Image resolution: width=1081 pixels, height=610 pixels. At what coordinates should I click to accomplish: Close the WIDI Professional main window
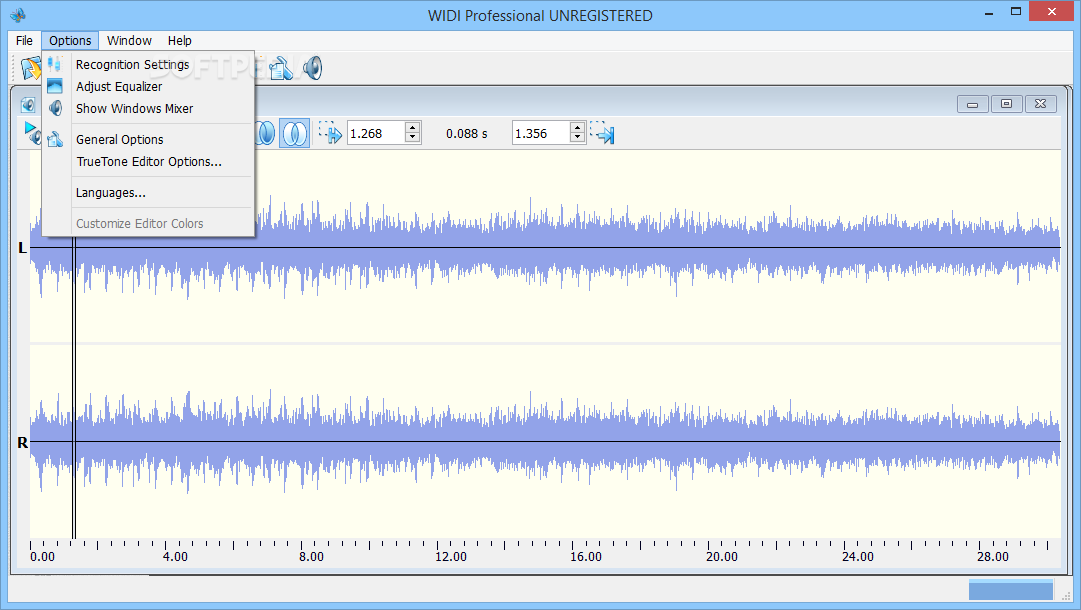(x=1051, y=12)
